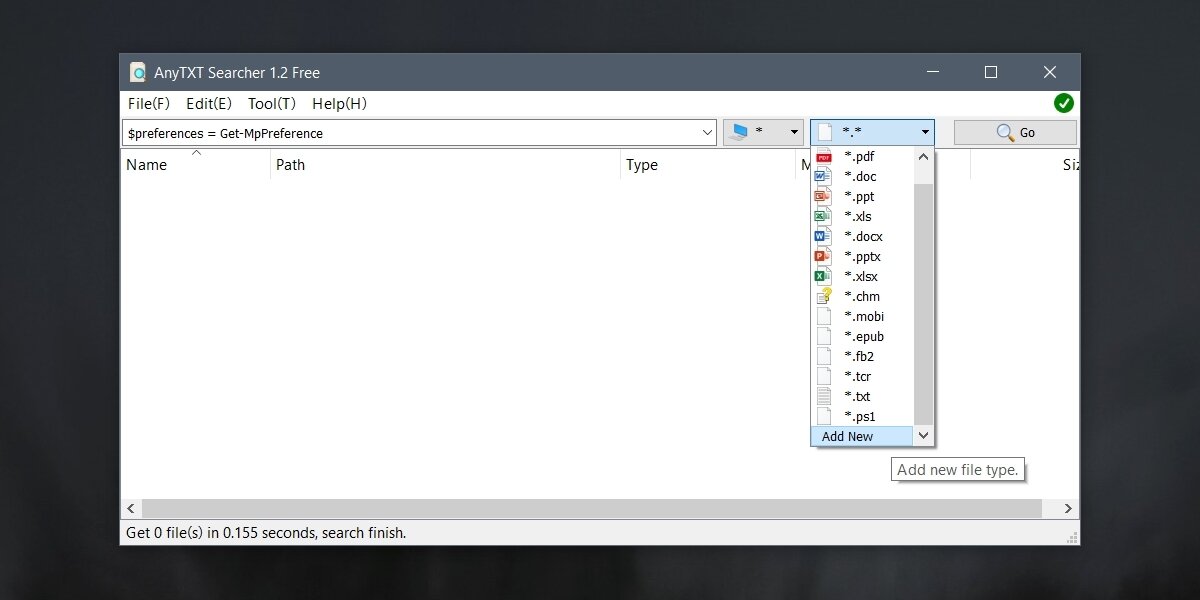Click the PowerPoint icon beside *.ppt
1200x600 pixels.
823,196
